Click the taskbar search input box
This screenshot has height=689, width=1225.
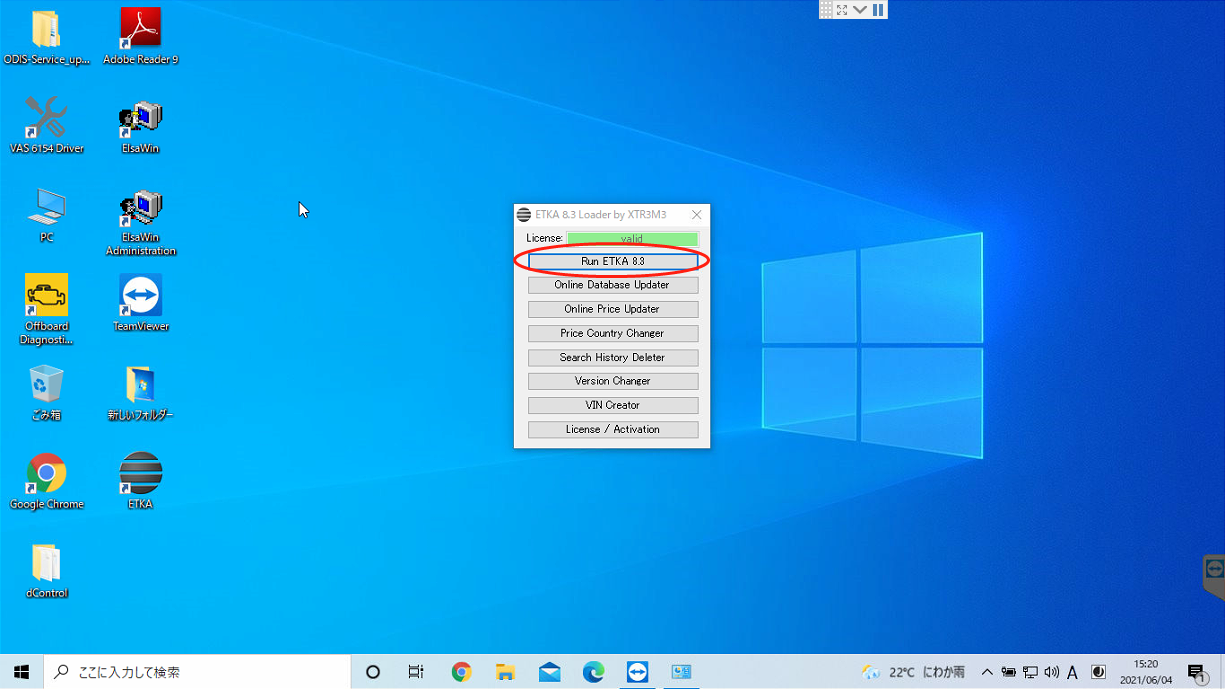point(200,672)
